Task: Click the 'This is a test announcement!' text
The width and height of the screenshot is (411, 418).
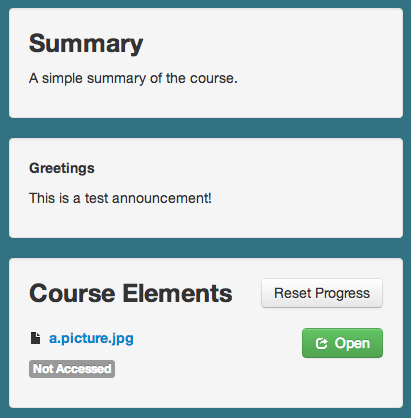Action: (x=120, y=198)
